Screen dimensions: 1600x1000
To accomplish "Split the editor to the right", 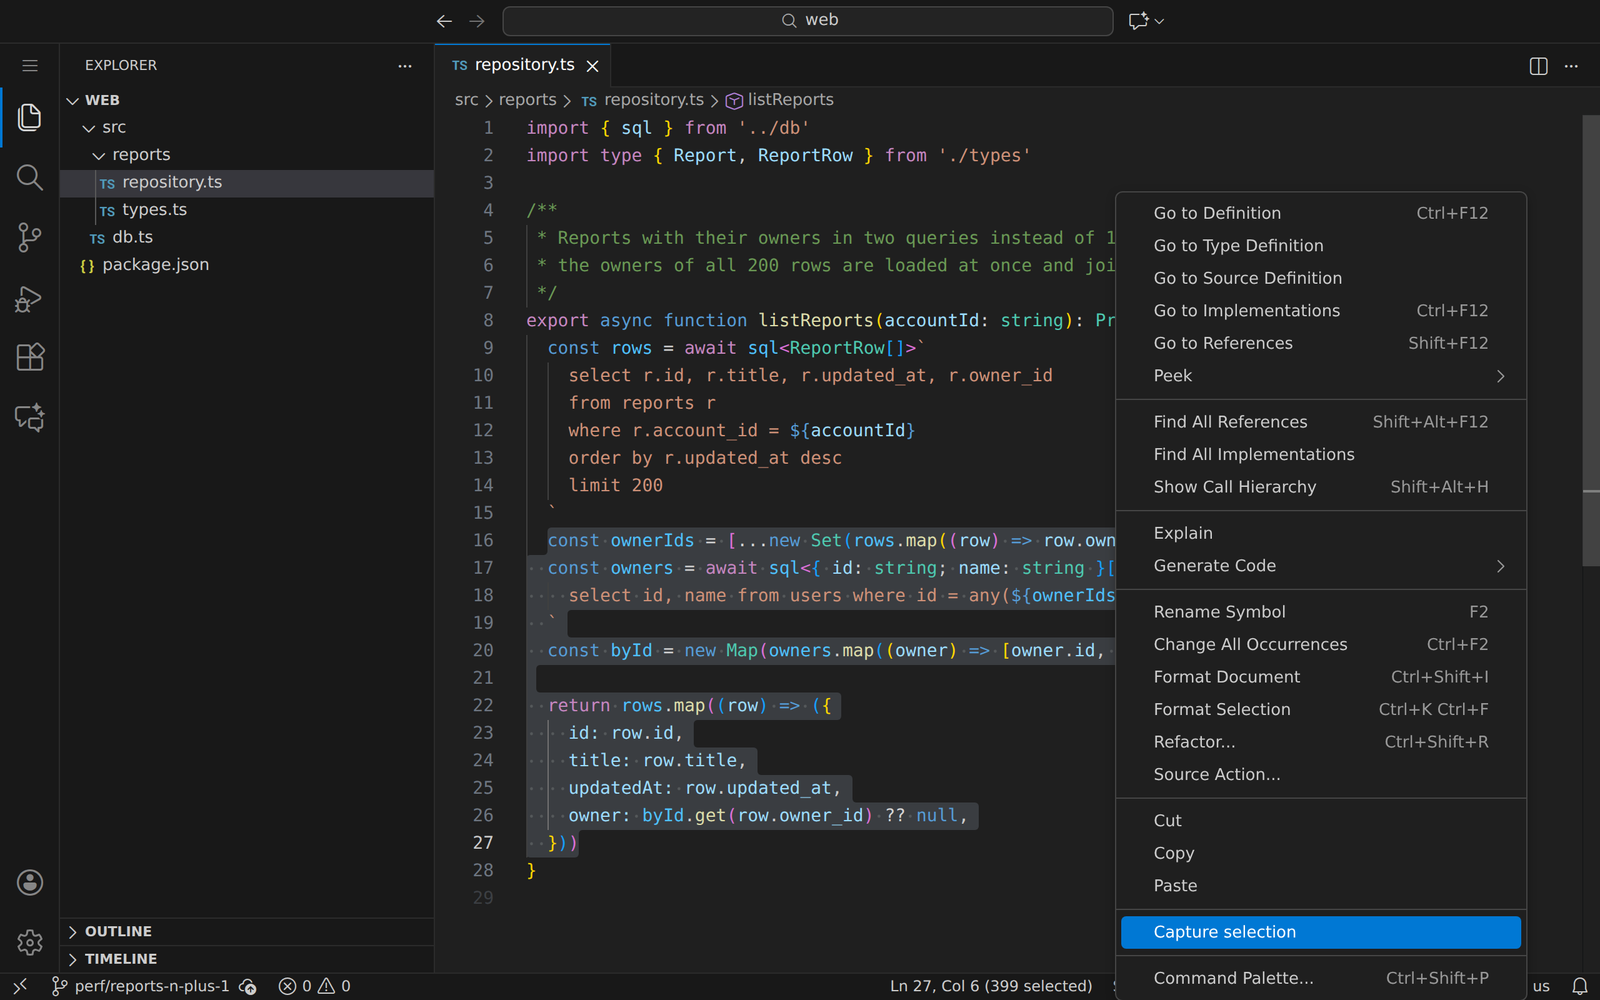I will 1539,66.
